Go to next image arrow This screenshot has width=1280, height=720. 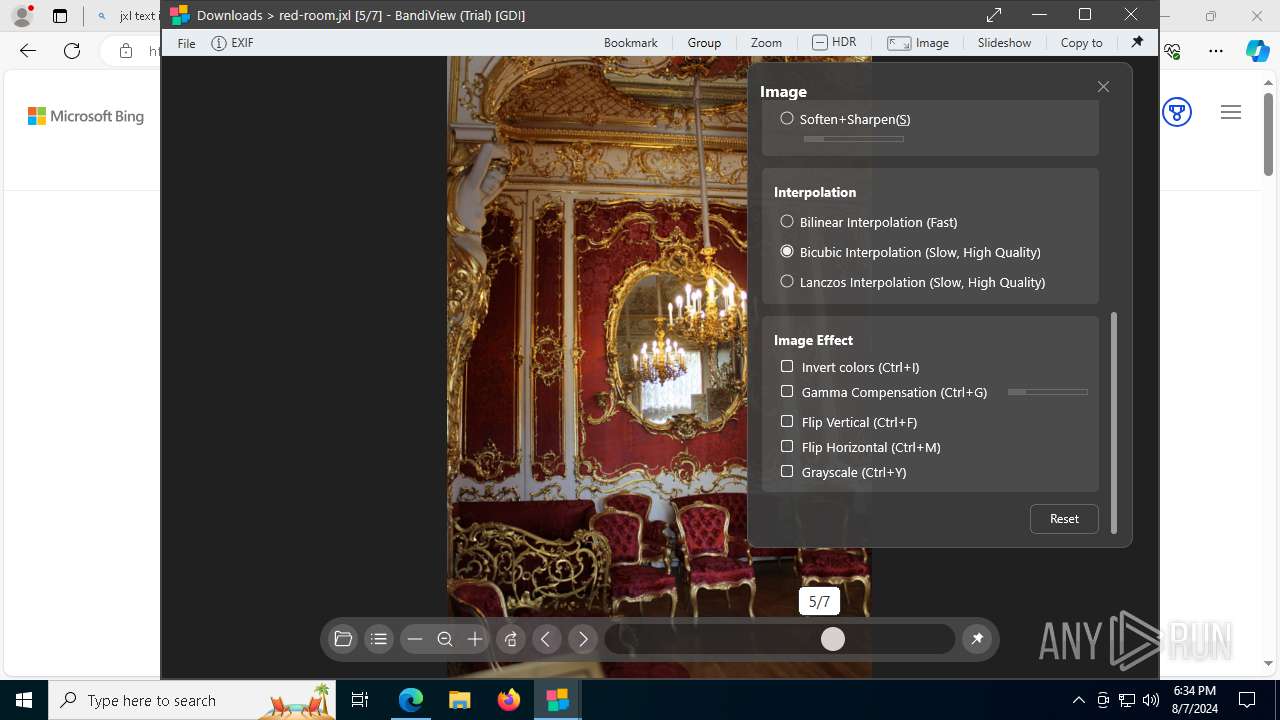(x=583, y=639)
